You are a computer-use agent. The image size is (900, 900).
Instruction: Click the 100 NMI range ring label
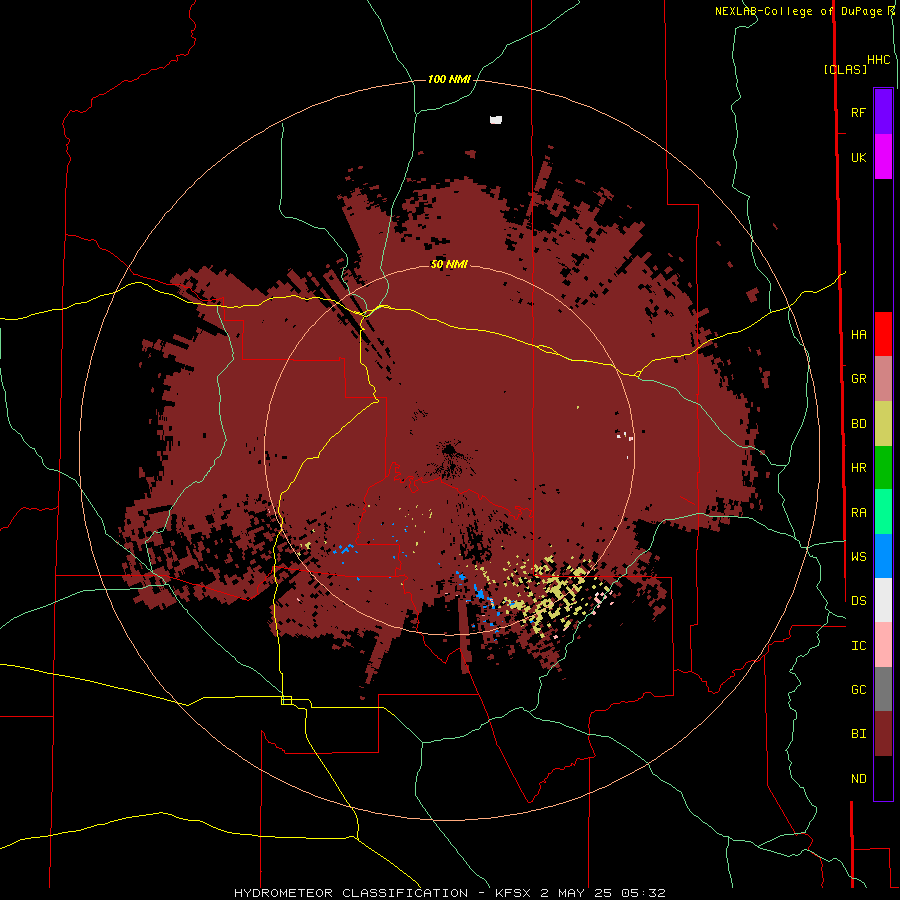[449, 79]
